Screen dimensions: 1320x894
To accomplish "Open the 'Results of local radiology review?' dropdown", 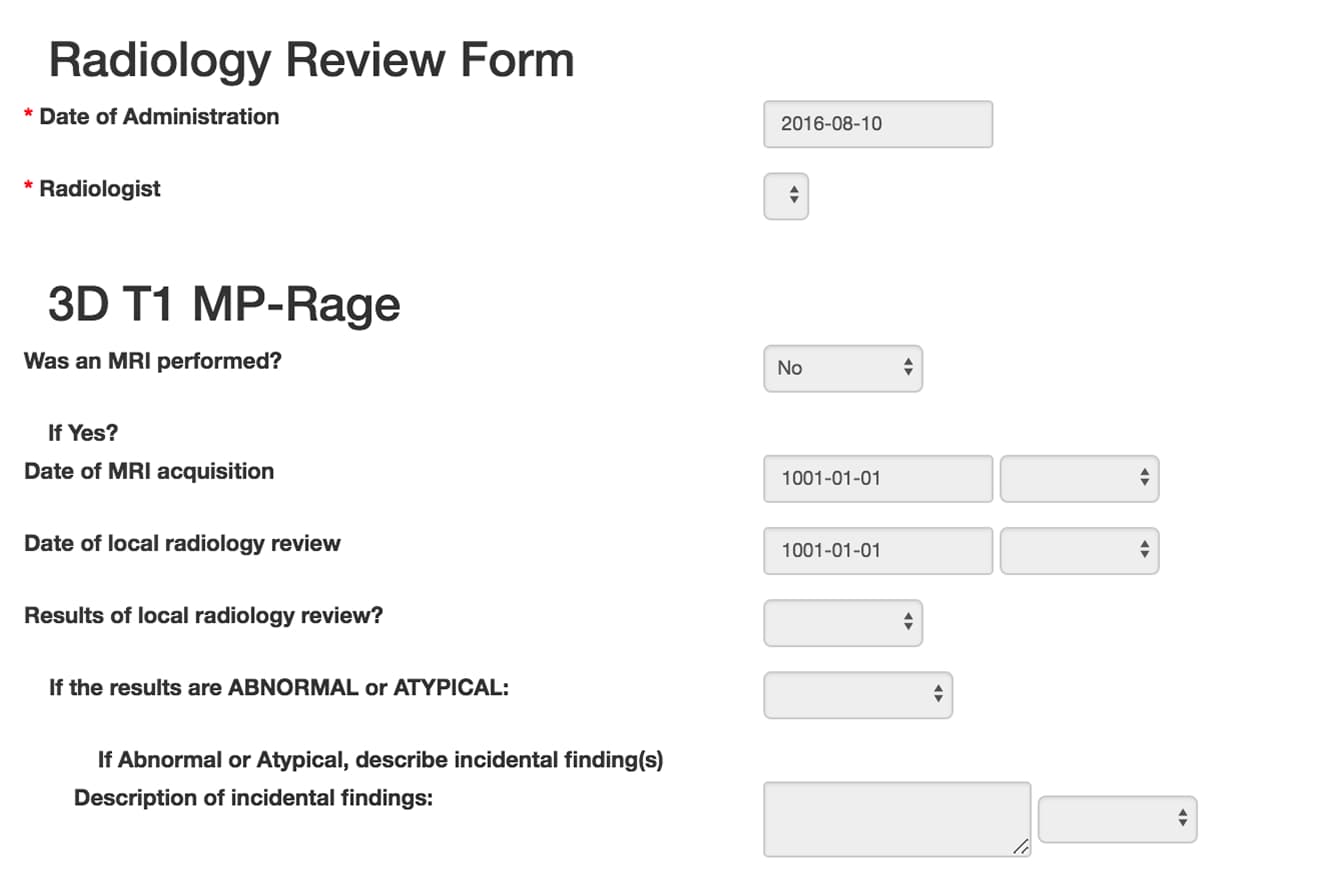I will coord(842,622).
